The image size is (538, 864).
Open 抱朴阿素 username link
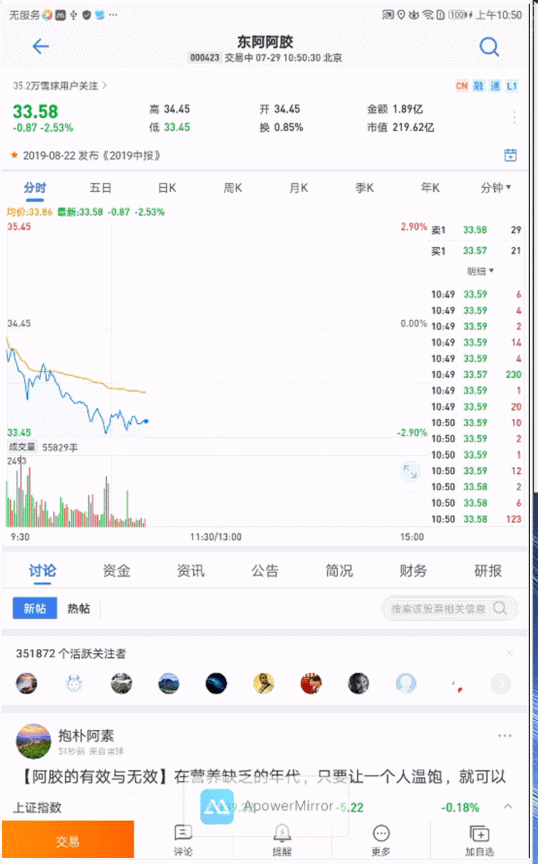86,735
